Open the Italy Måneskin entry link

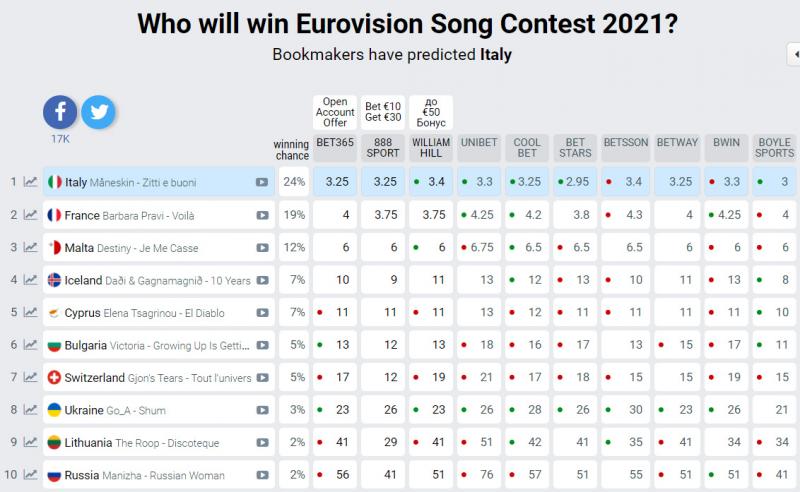[130, 182]
